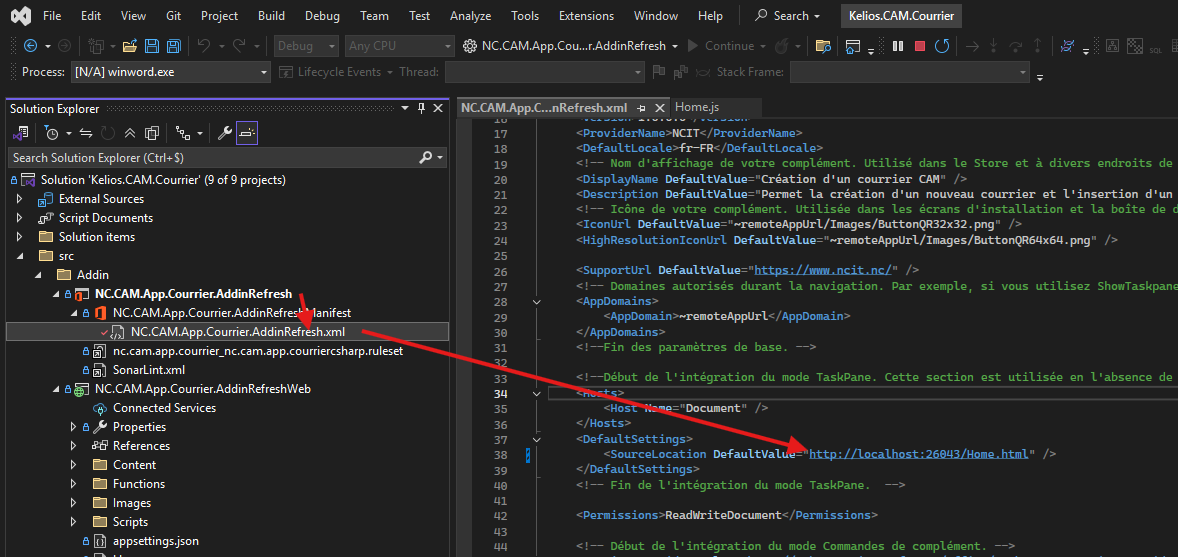This screenshot has width=1178, height=557.
Task: Select appsettings.json in Solution Explorer
Action: tap(155, 541)
